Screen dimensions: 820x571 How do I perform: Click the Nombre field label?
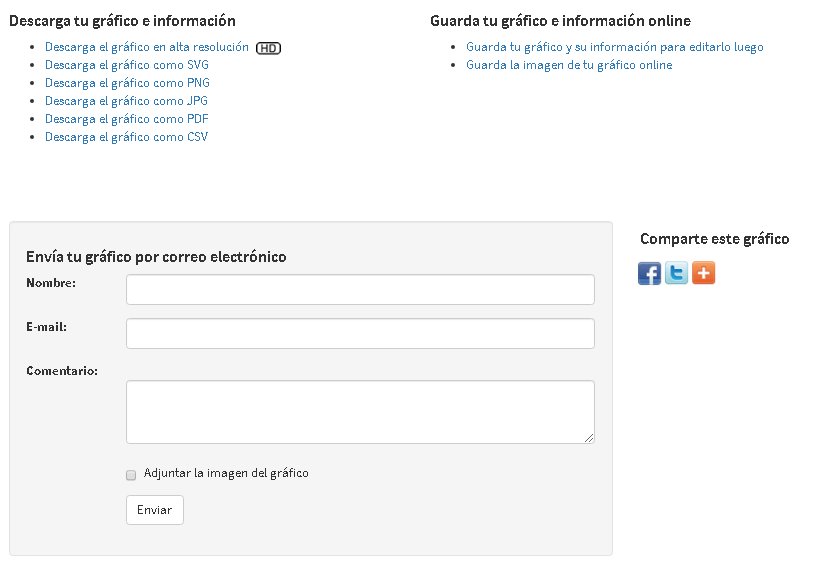click(x=51, y=283)
